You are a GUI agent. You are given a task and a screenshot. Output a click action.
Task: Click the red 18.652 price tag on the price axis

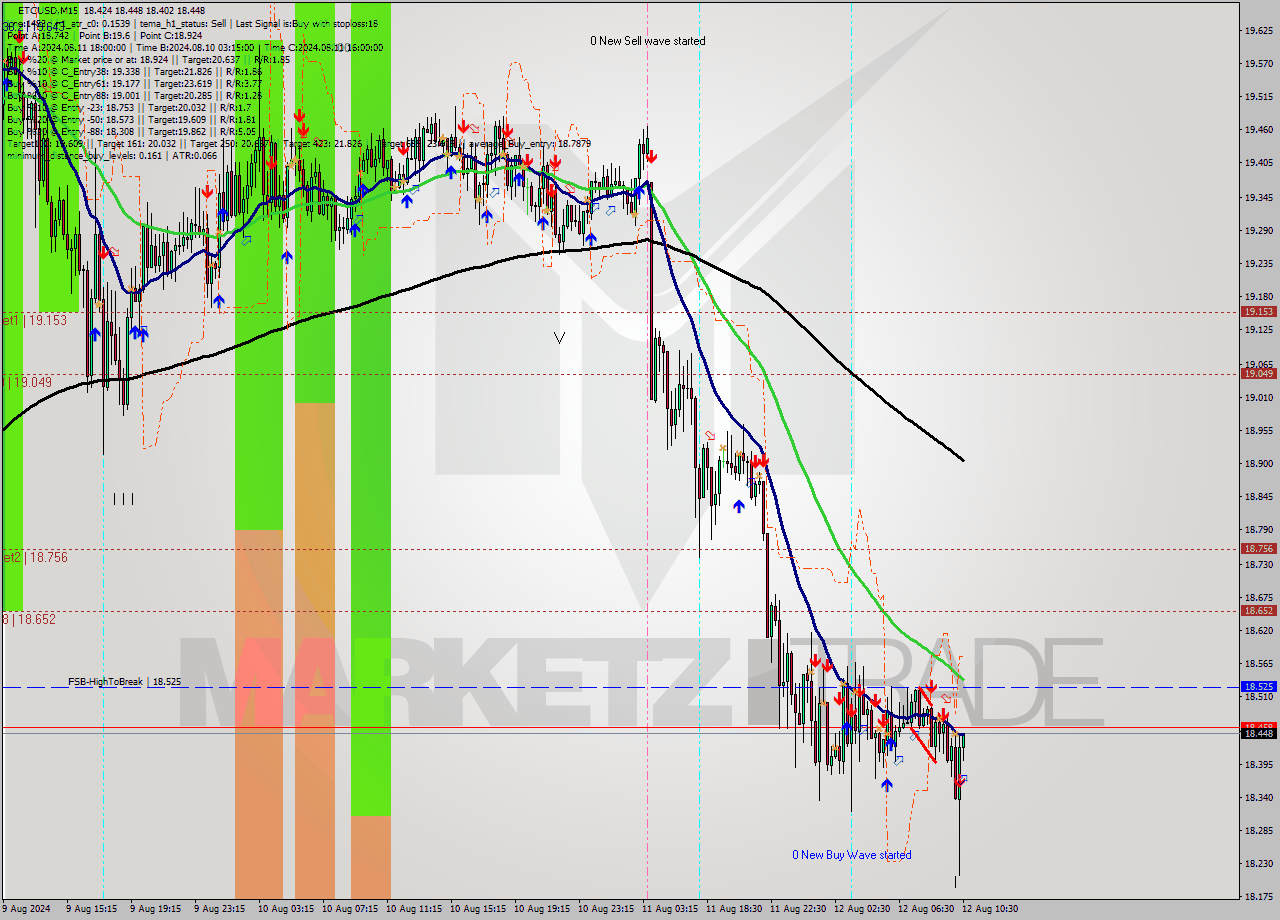[x=1258, y=610]
